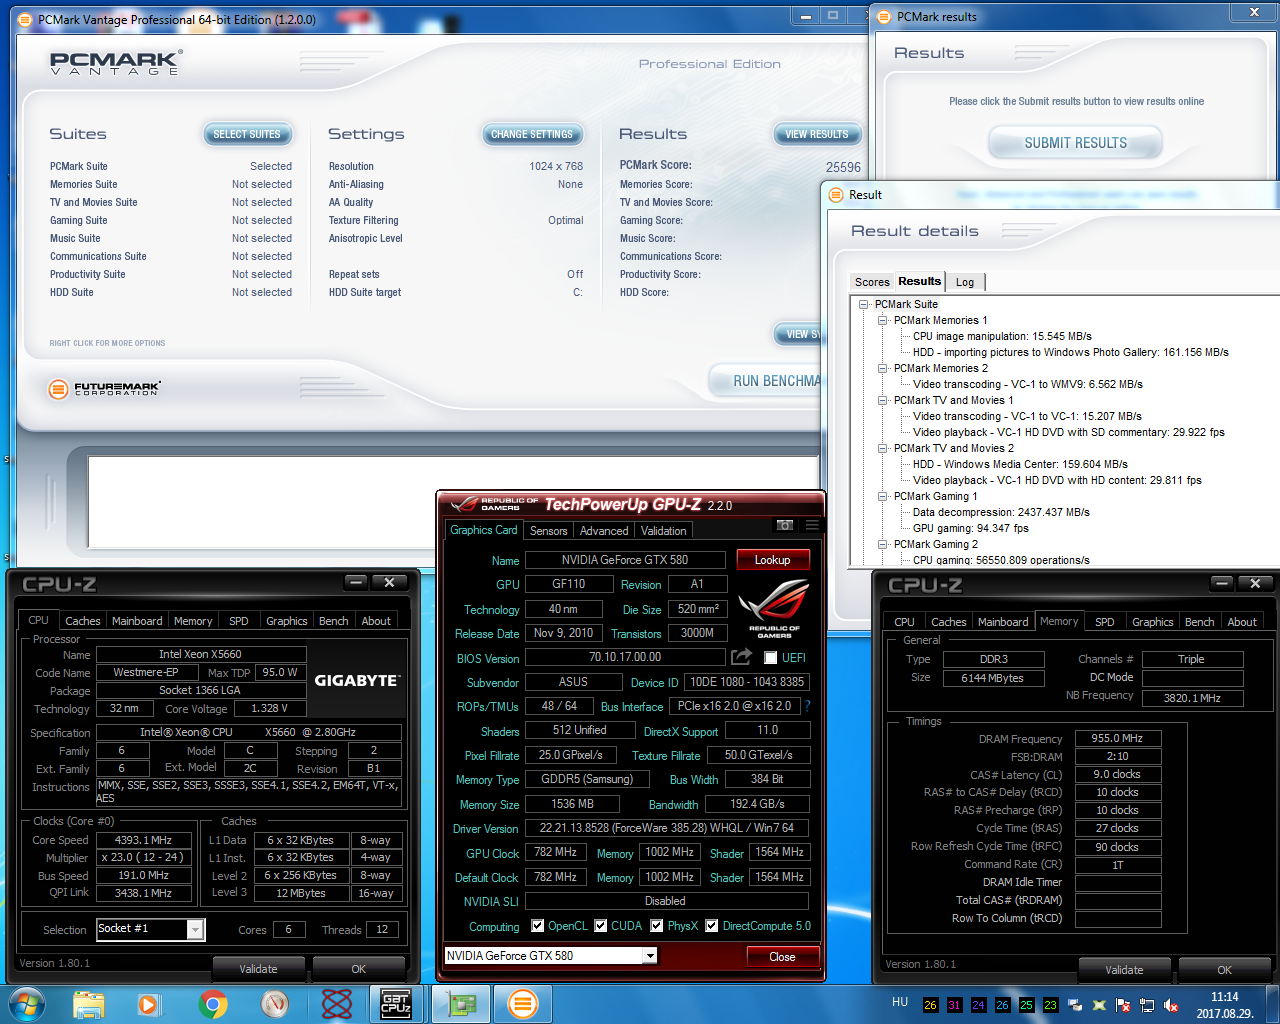Image resolution: width=1280 pixels, height=1024 pixels.
Task: Click the white round taskbar icon beside Chrome
Action: click(274, 1003)
